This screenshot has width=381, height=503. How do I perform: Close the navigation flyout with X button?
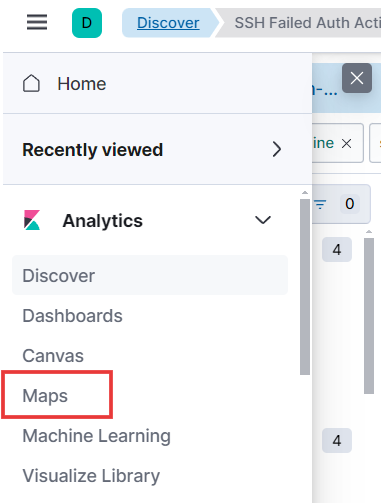point(357,78)
